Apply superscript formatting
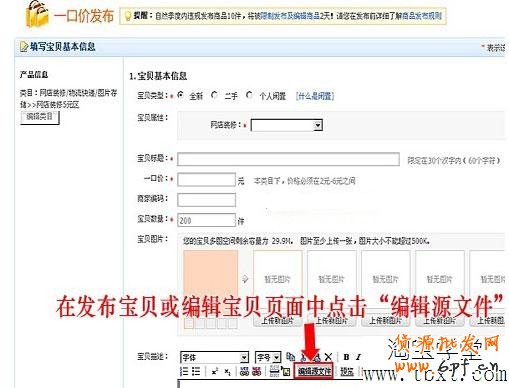Viewport: 509px width, 388px height. coord(214,371)
